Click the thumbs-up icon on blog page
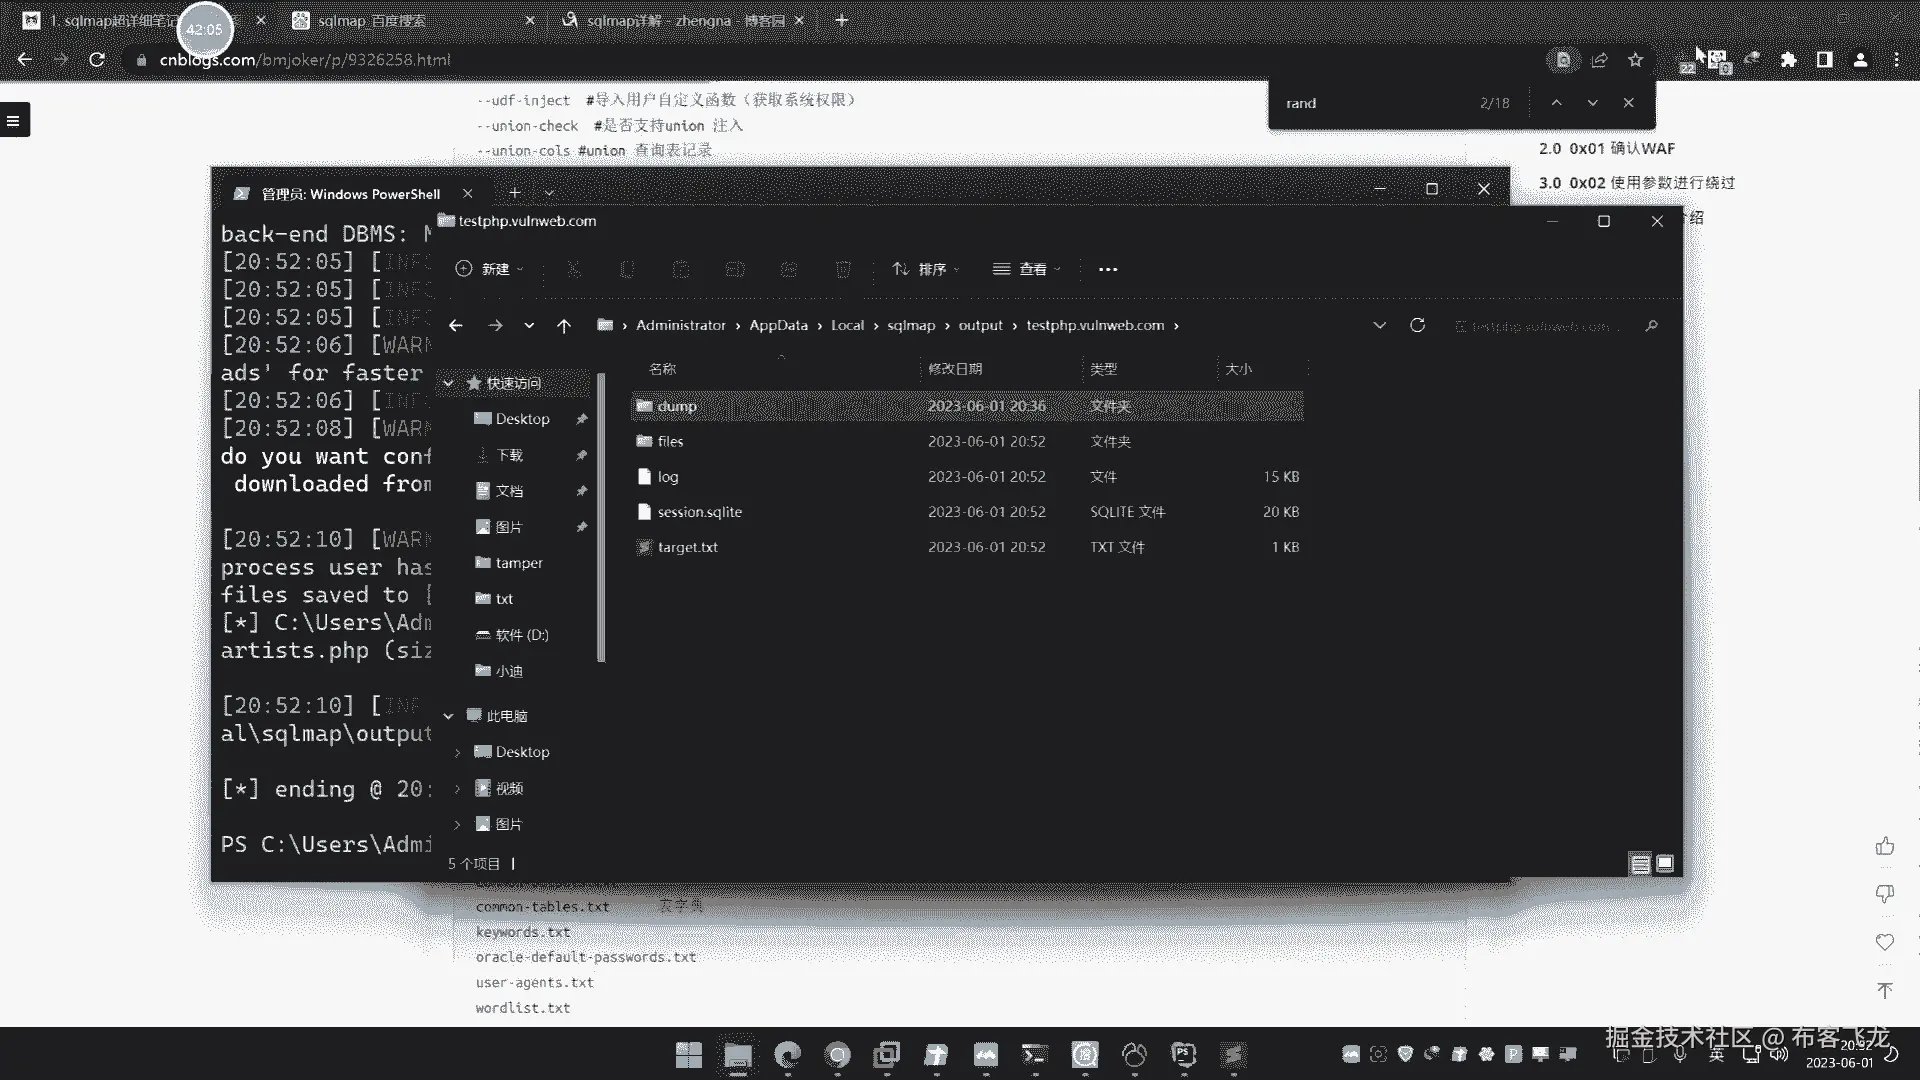This screenshot has width=1920, height=1080. (x=1885, y=847)
